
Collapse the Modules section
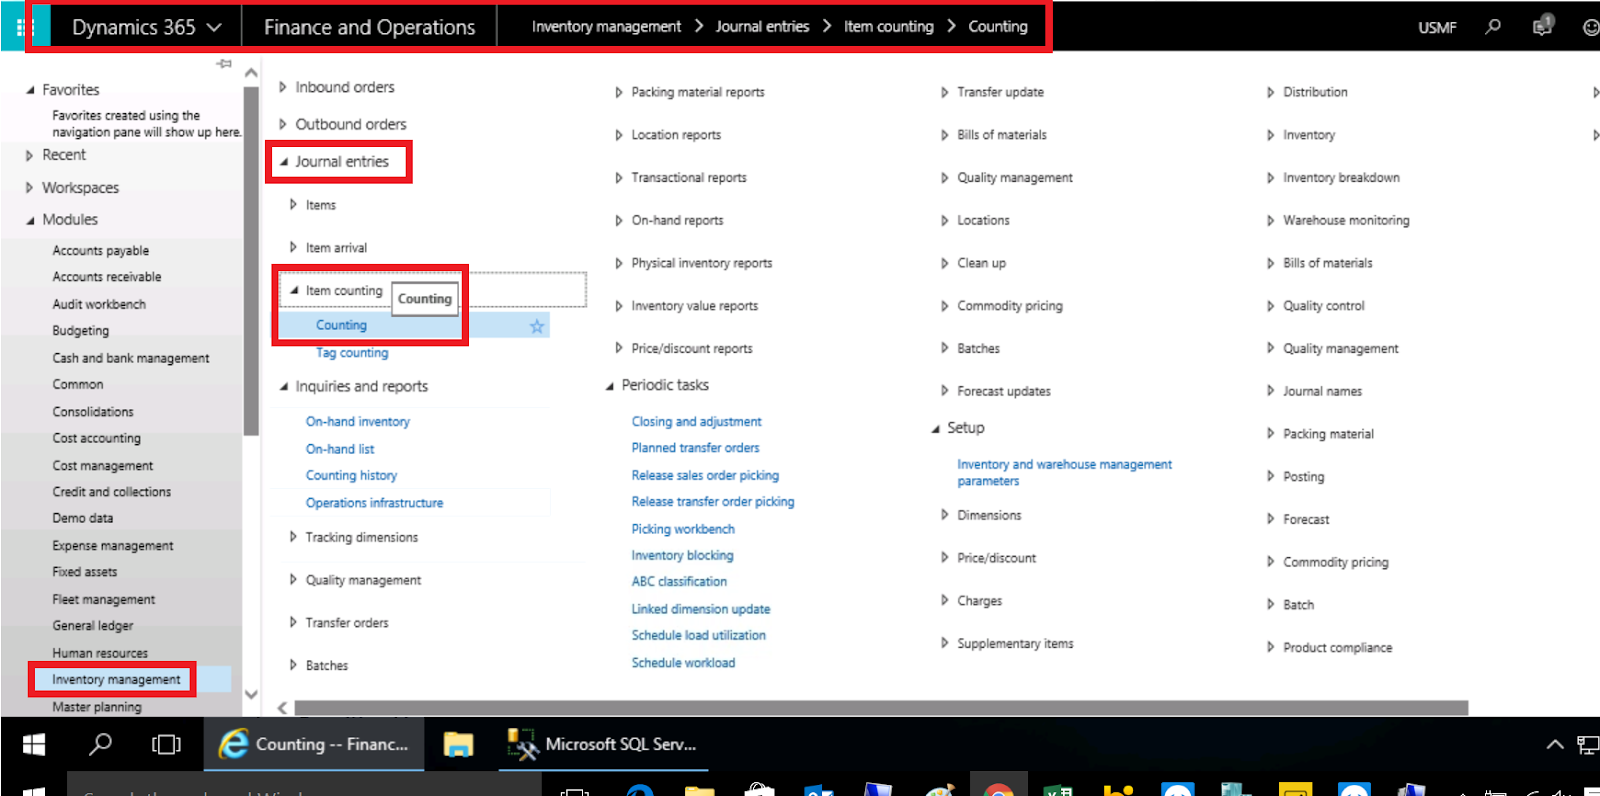30,220
